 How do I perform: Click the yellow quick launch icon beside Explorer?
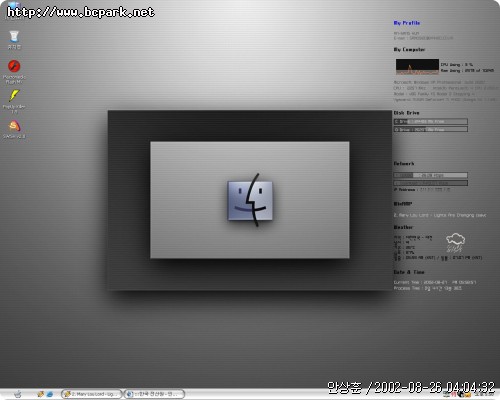tap(41, 394)
